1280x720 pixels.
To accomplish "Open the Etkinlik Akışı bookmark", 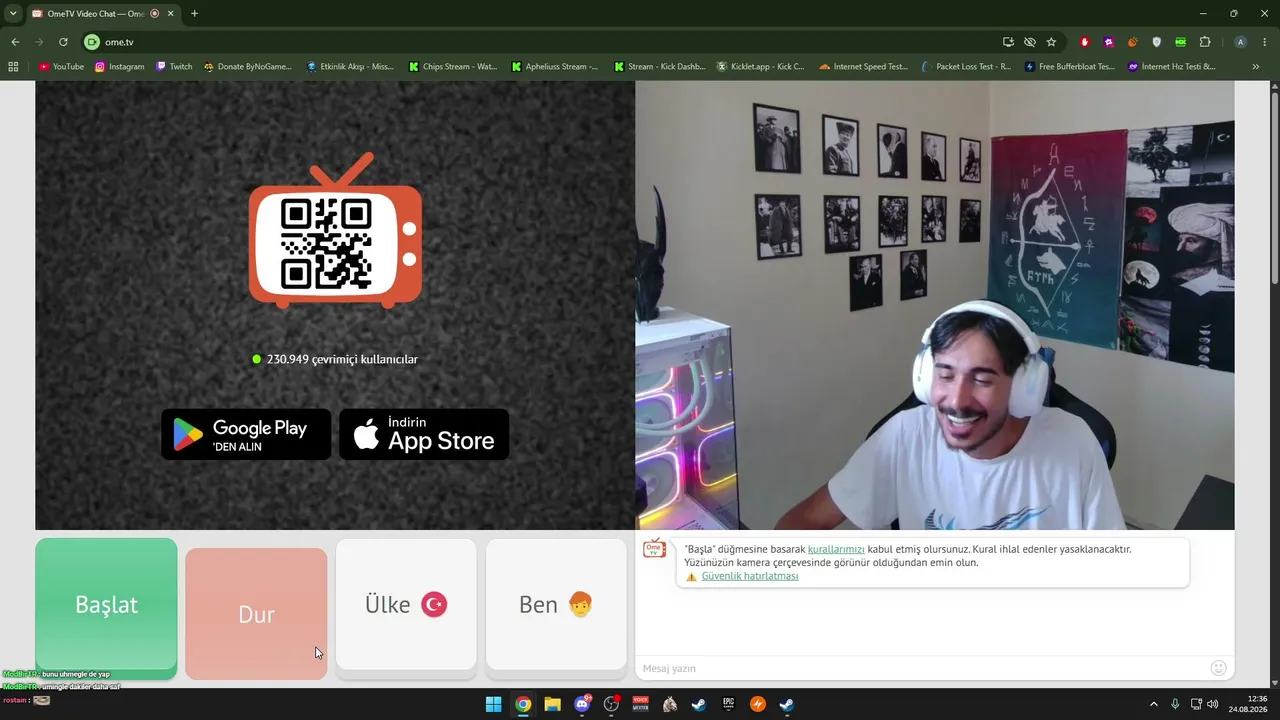I will 351,67.
